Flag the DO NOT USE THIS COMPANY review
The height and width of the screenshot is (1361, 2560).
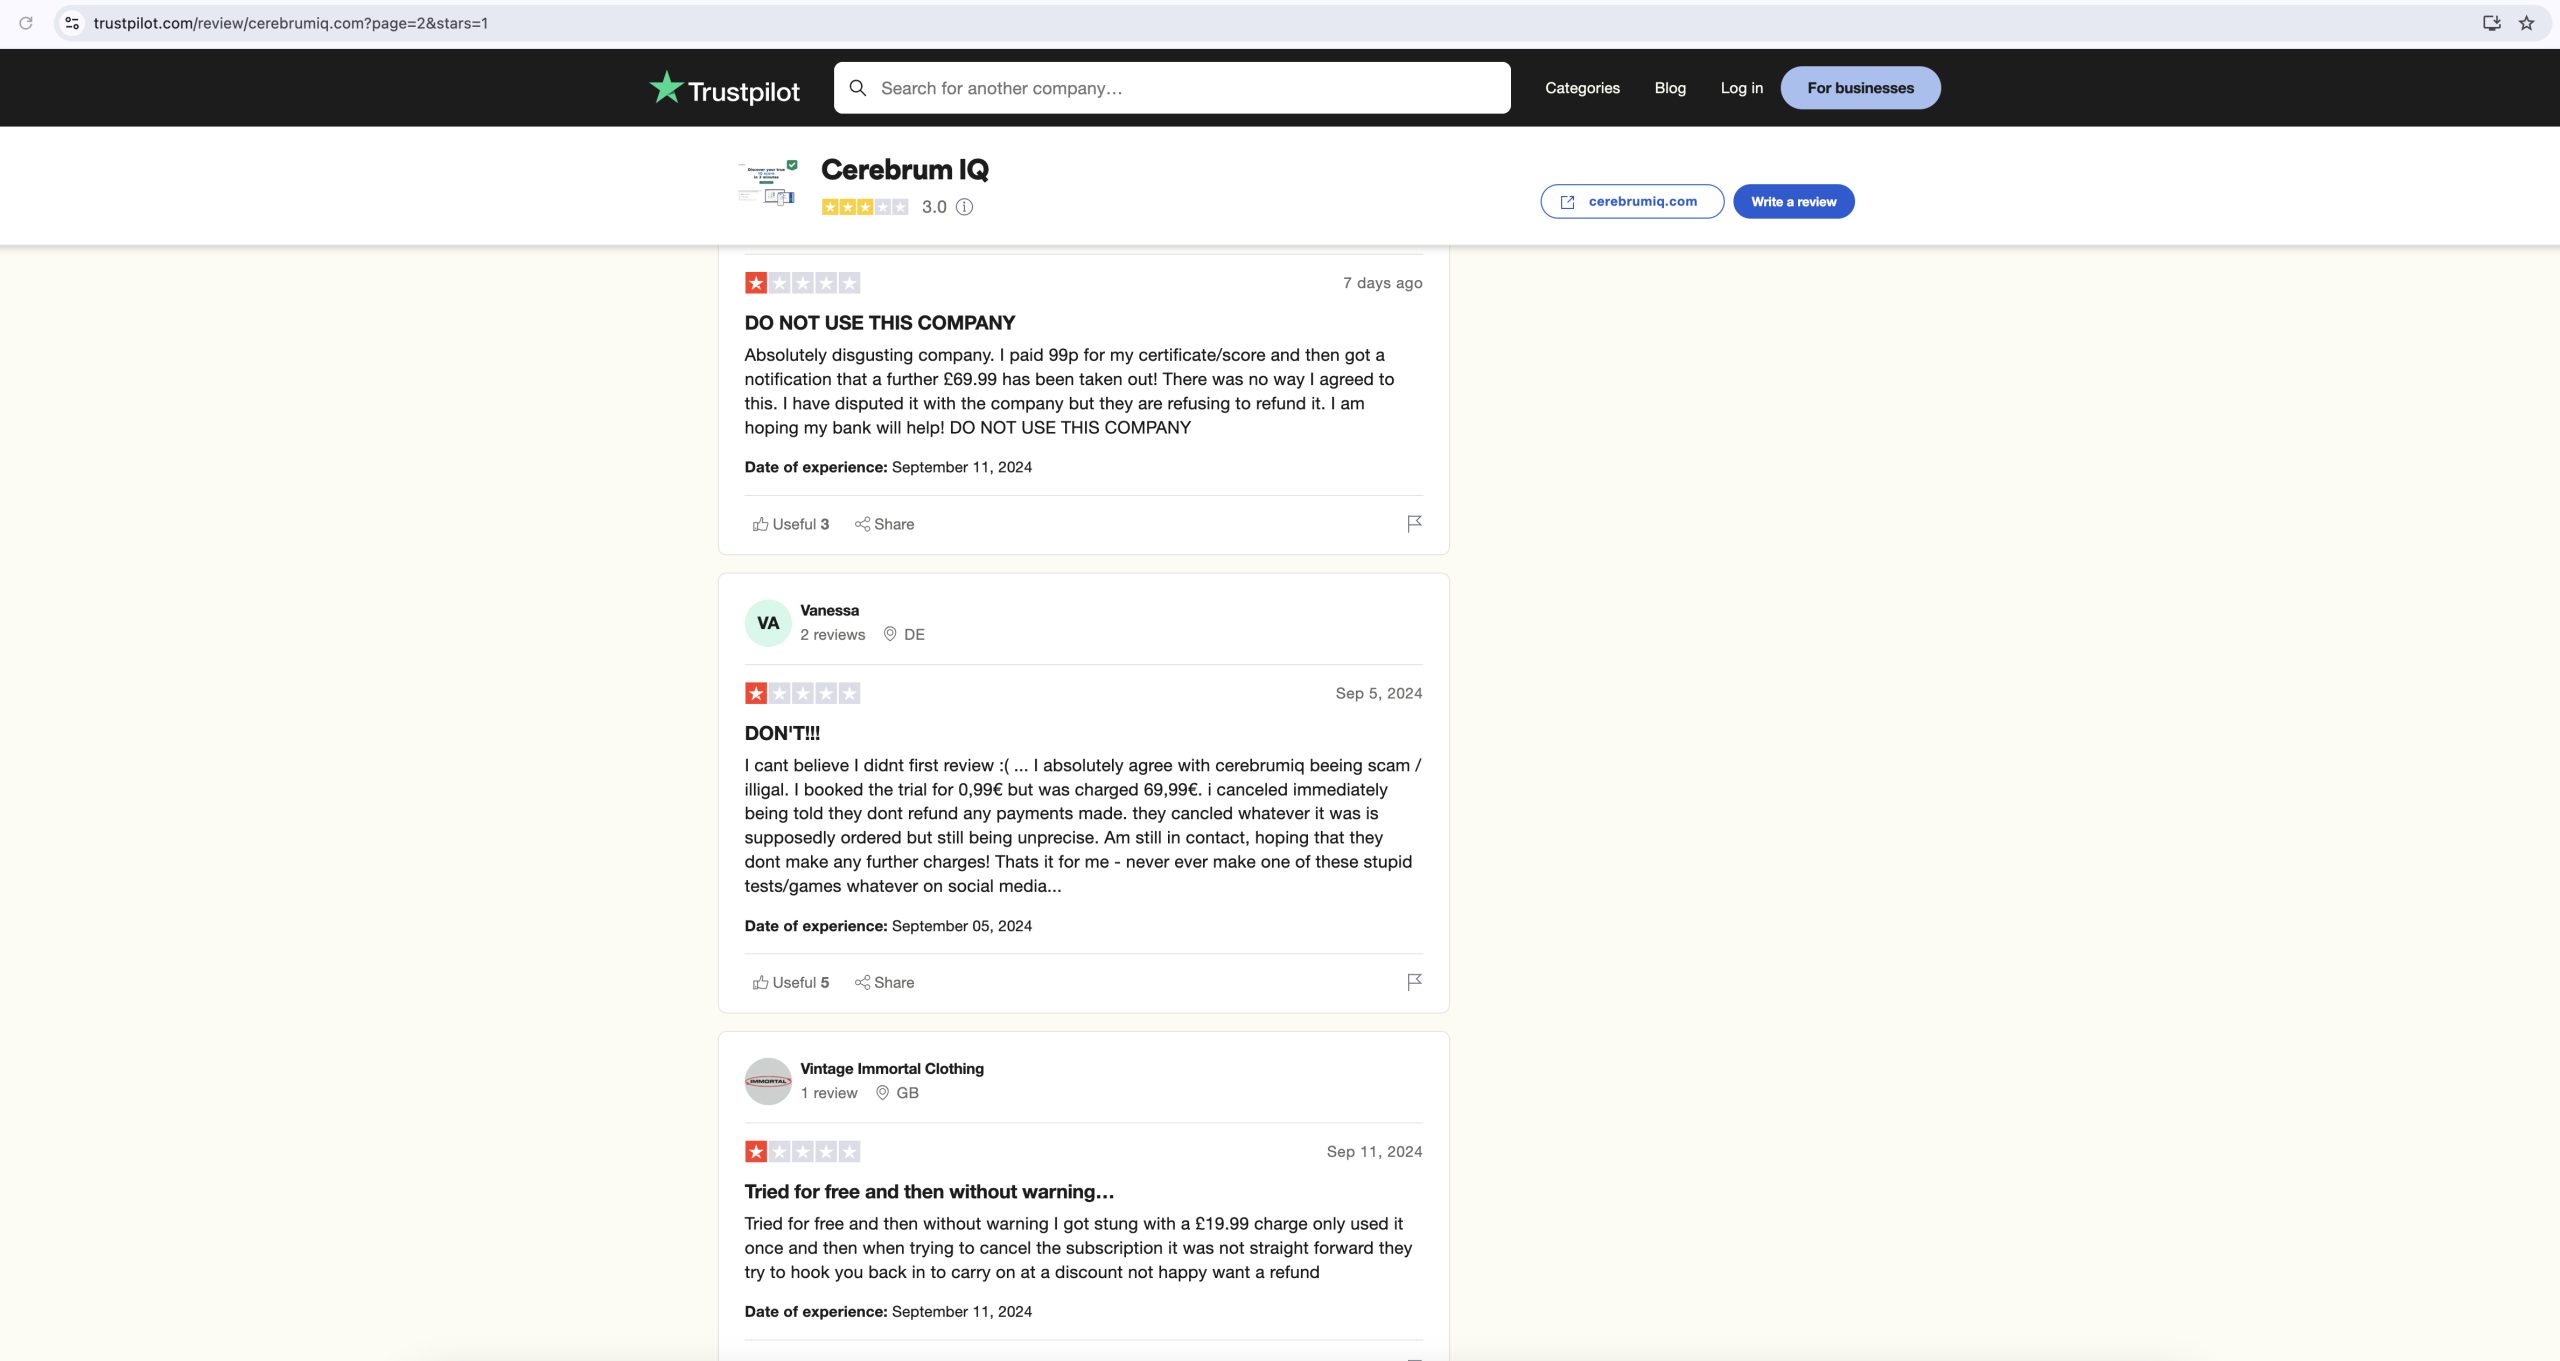[x=1414, y=523]
